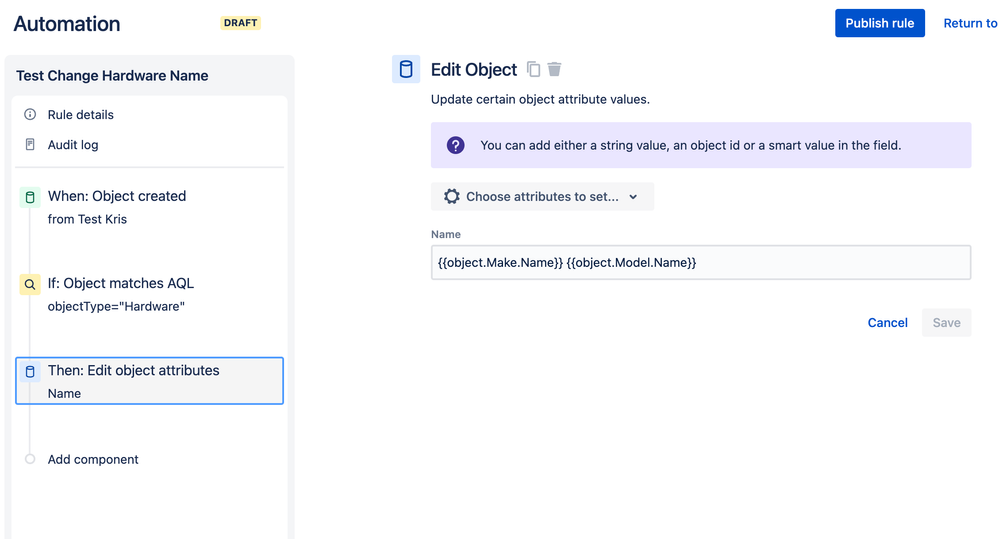Click the green Object created trigger icon
Image resolution: width=999 pixels, height=539 pixels.
(x=30, y=197)
